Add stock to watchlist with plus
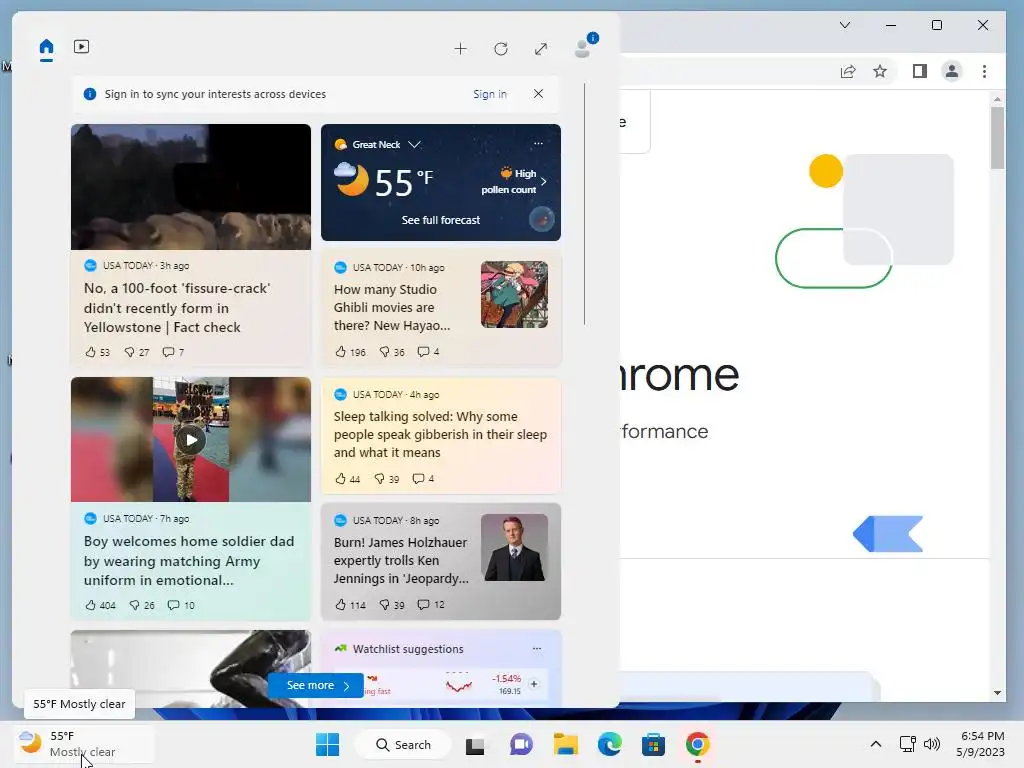The width and height of the screenshot is (1024, 768). [x=534, y=684]
